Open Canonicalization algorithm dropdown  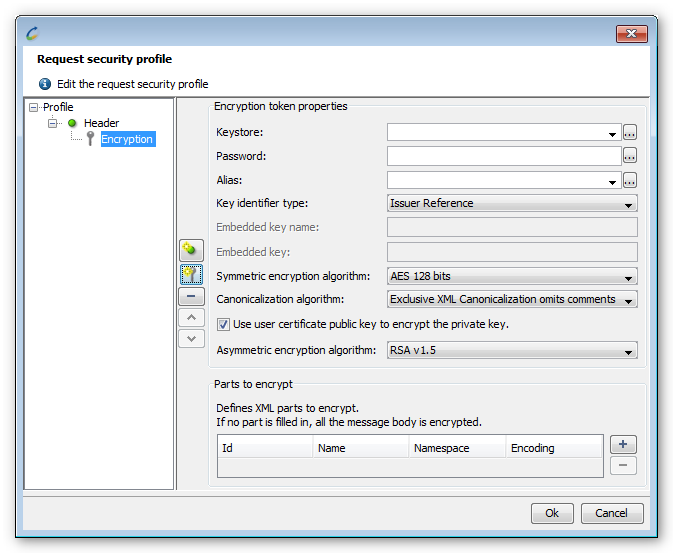512,299
